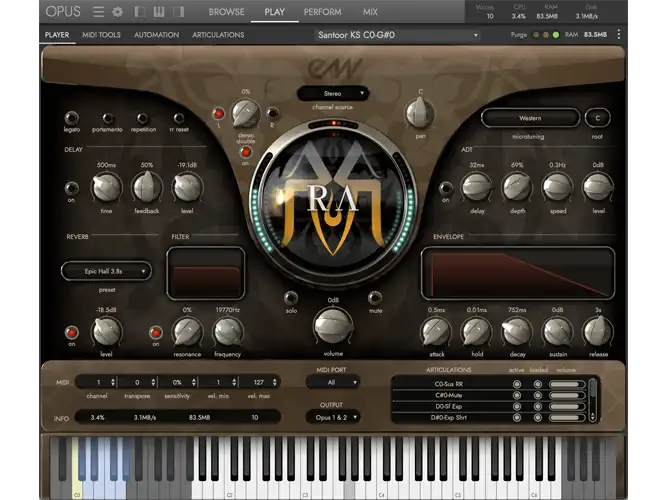667x500 pixels.
Task: Click the filter frequency knob
Action: (228, 332)
